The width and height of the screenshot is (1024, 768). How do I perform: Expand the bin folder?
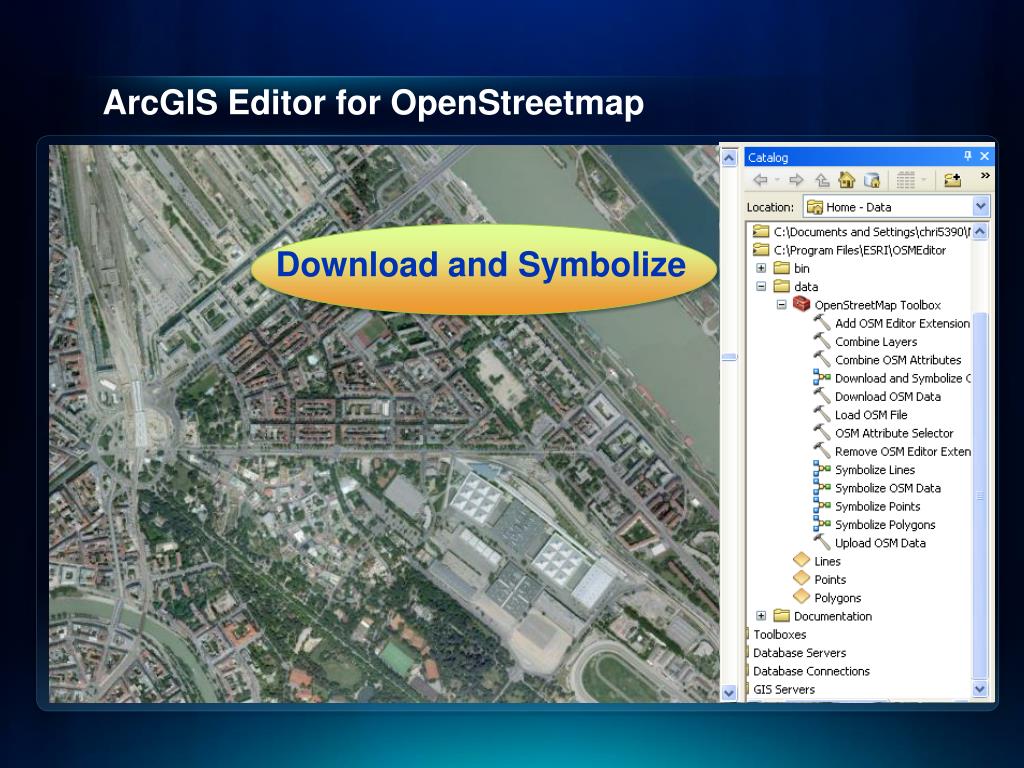pyautogui.click(x=761, y=268)
